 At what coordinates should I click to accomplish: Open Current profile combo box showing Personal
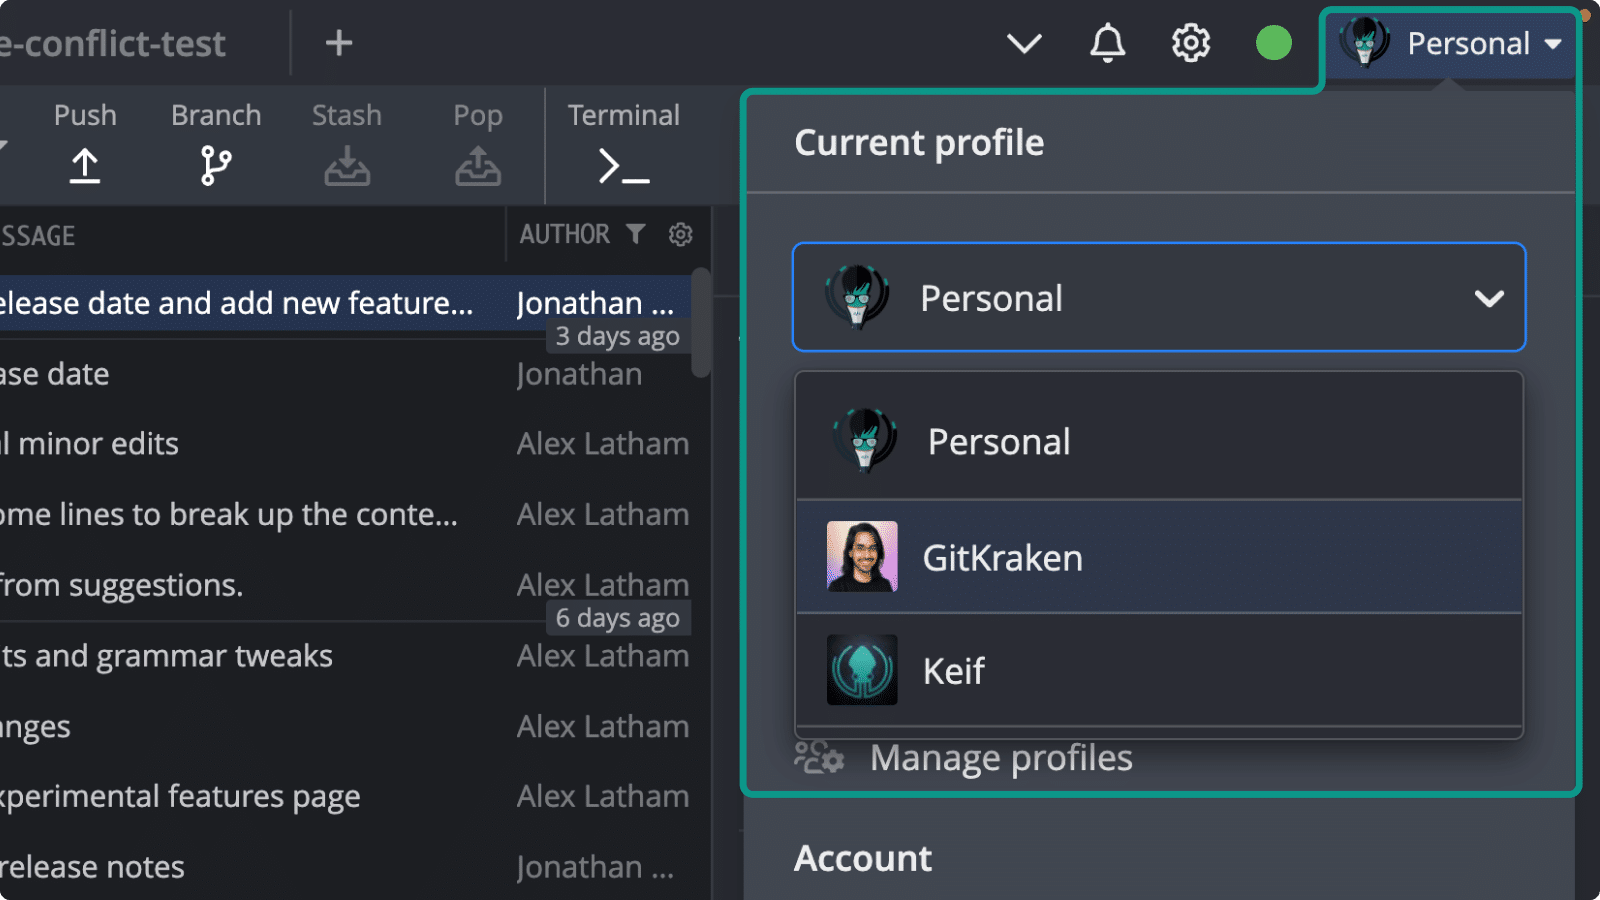(x=1159, y=297)
